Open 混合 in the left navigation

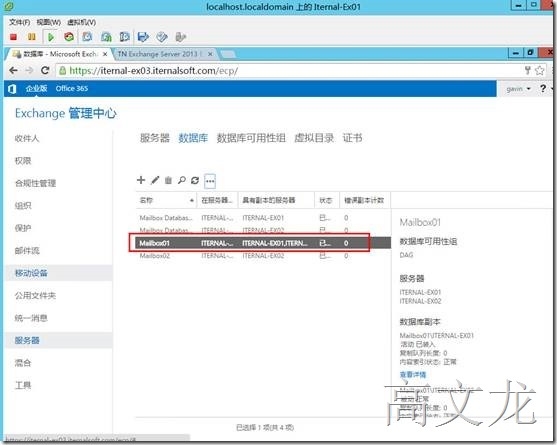pyautogui.click(x=23, y=363)
